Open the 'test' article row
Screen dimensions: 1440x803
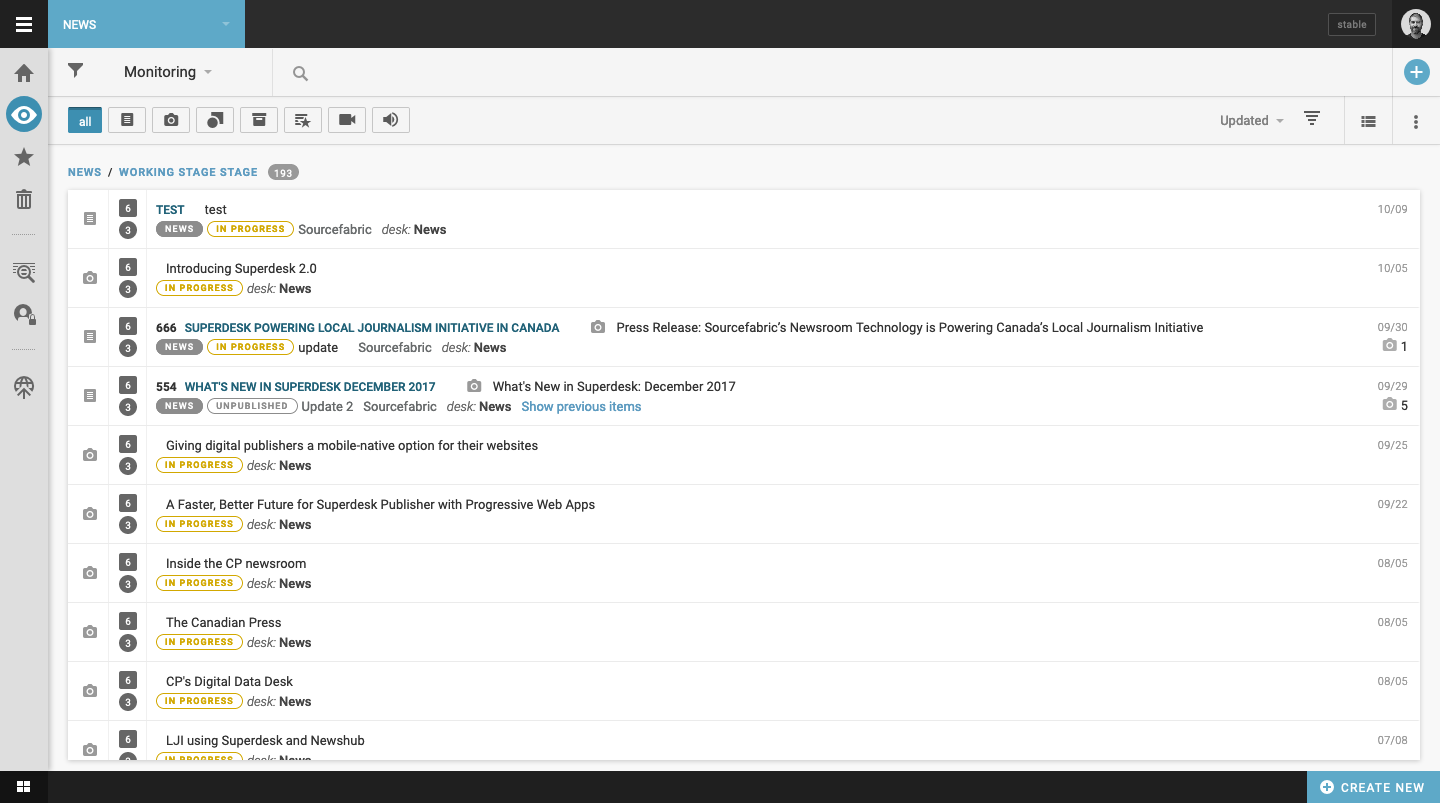(744, 219)
